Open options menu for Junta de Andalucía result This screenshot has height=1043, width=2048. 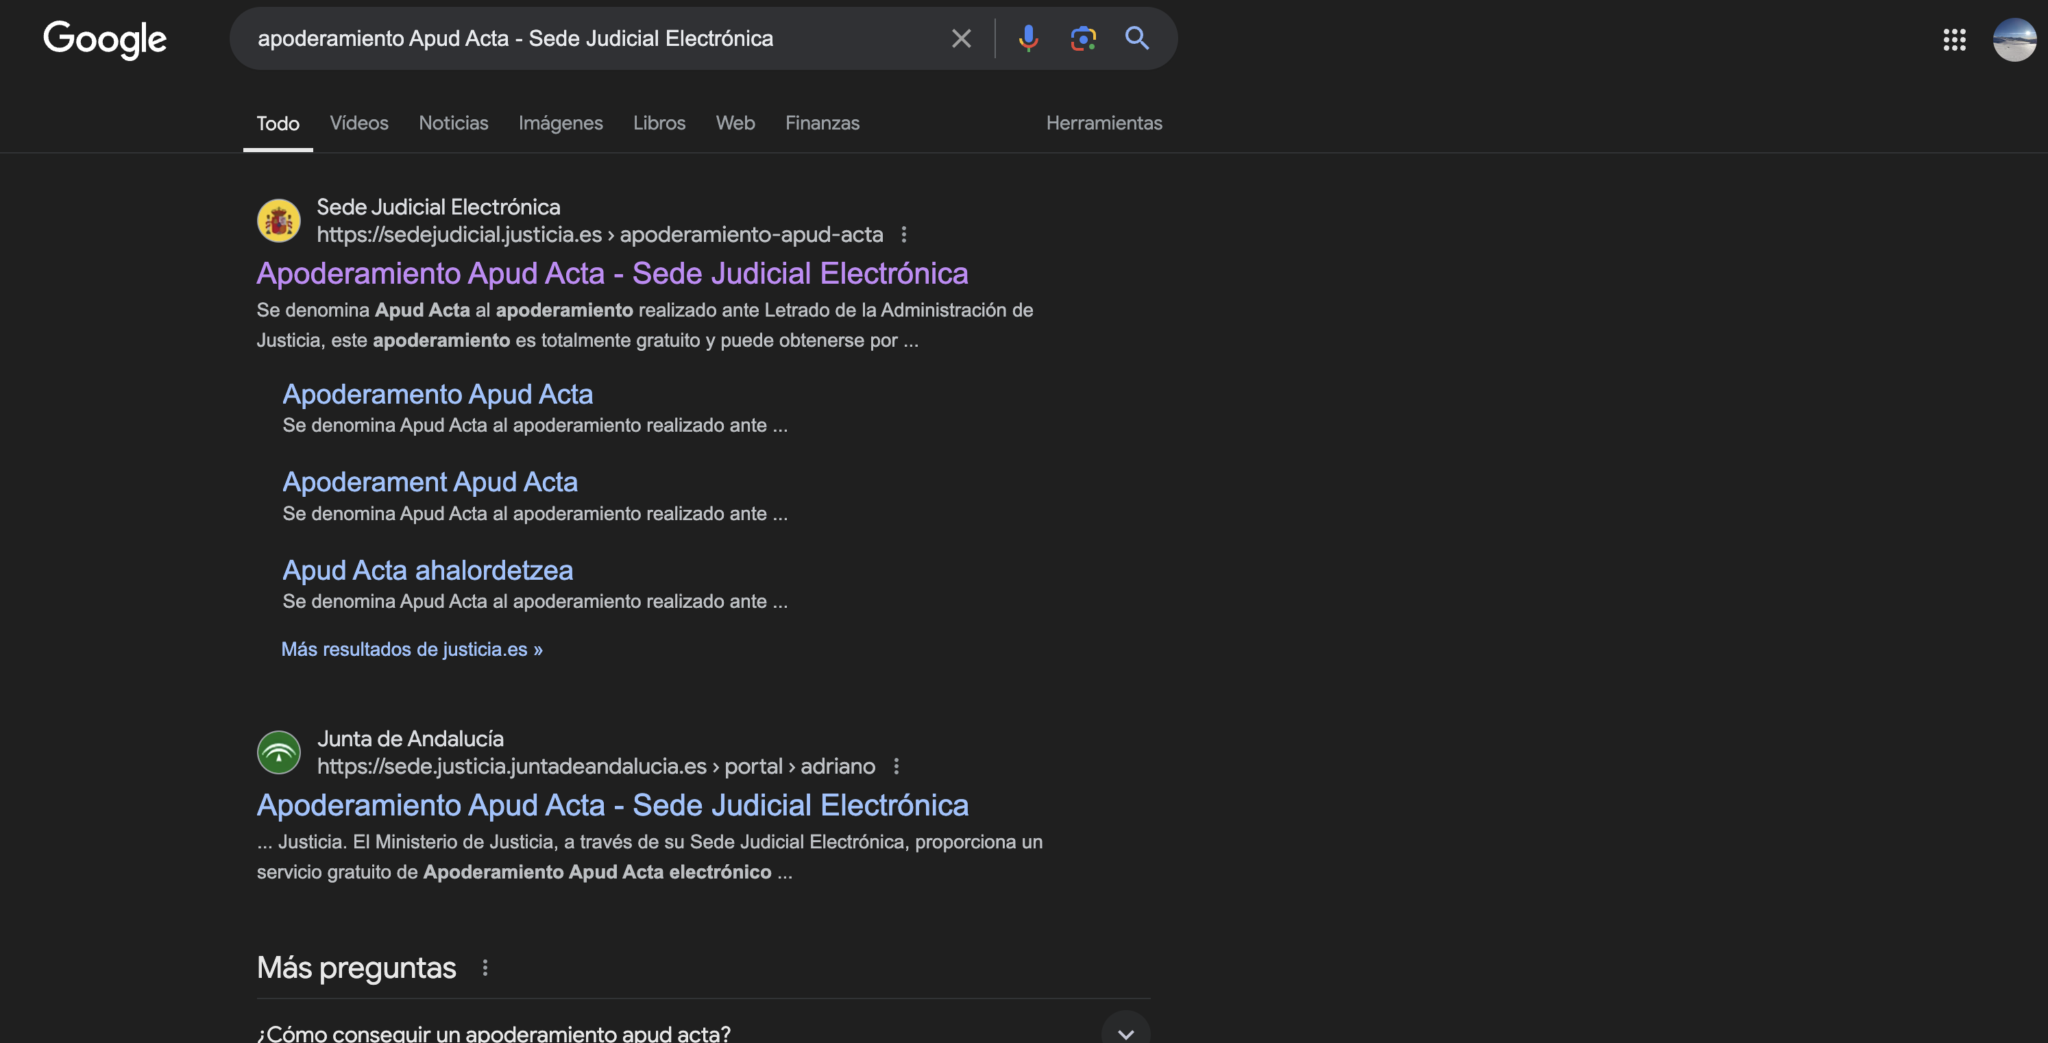tap(896, 767)
